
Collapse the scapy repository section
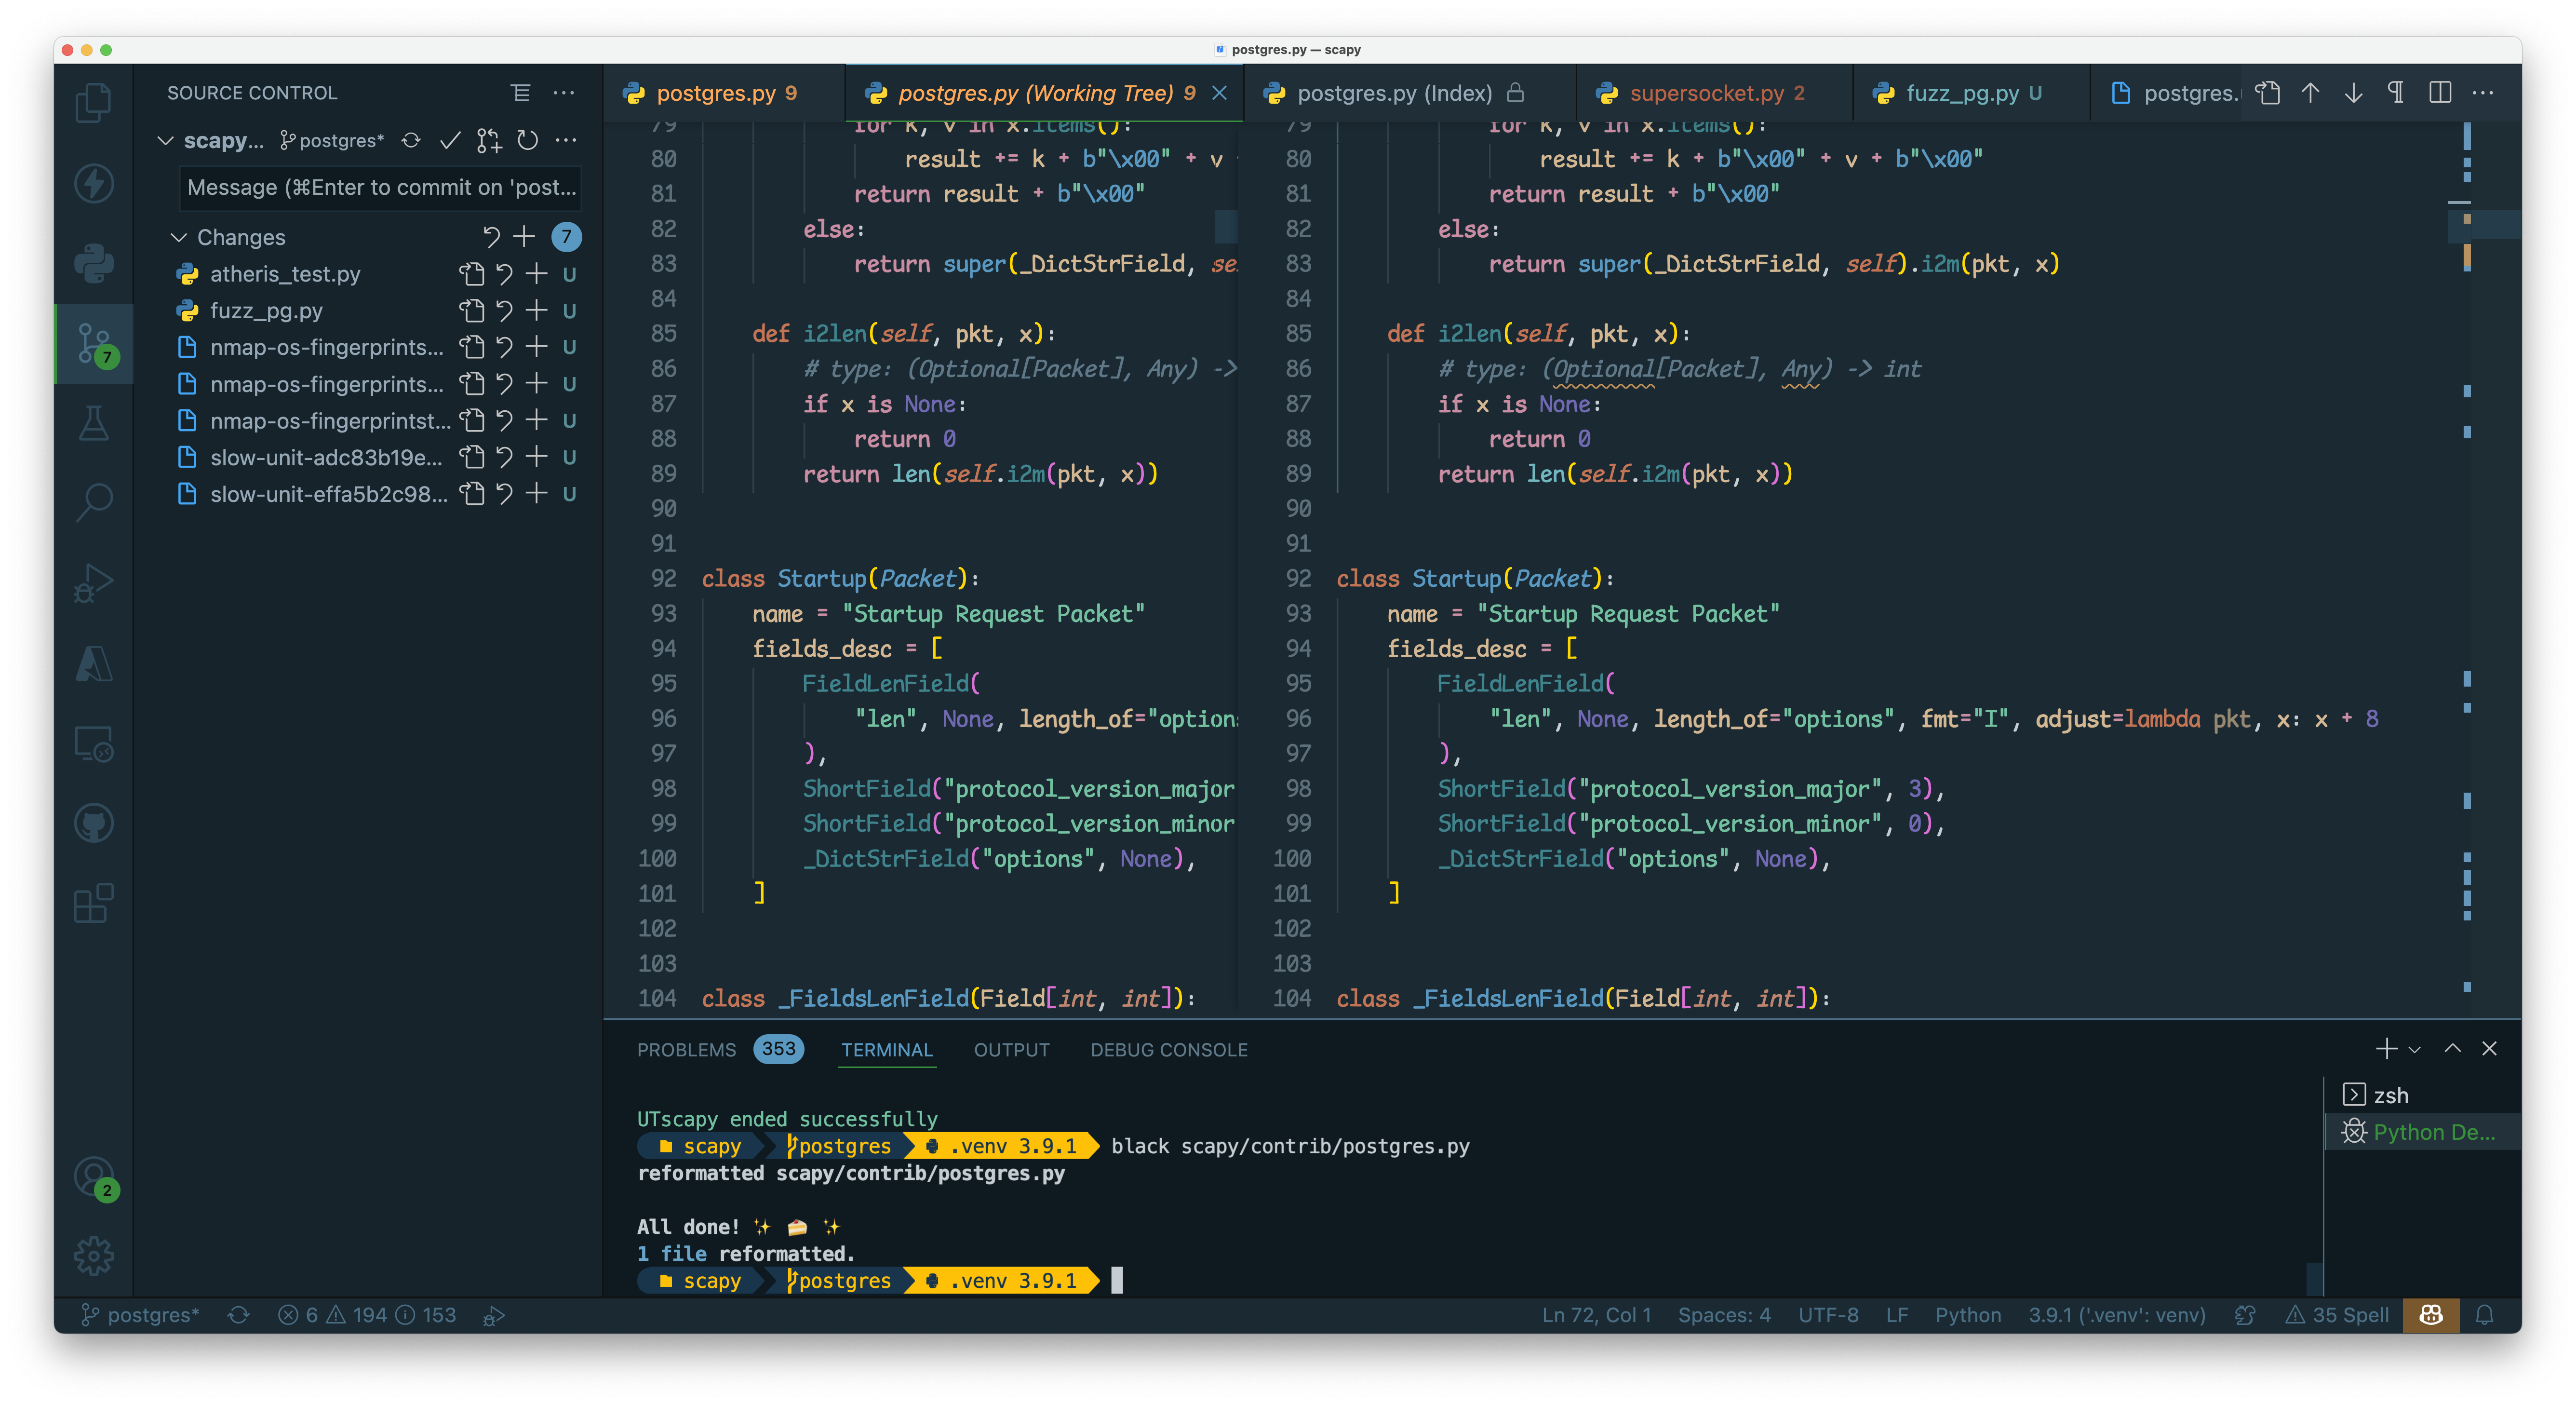(x=165, y=141)
